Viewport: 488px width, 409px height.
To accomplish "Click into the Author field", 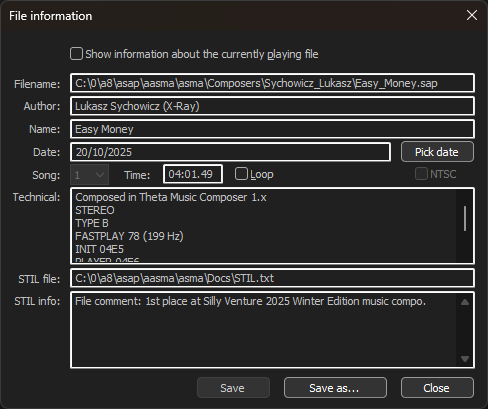I will [x=272, y=106].
